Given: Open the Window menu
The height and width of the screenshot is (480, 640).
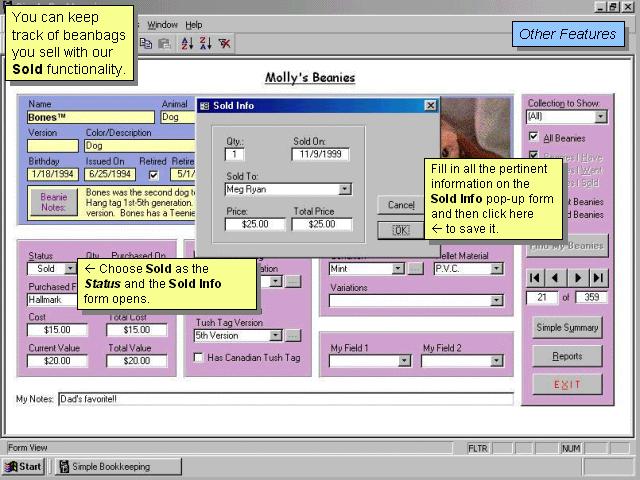Looking at the screenshot, I should [x=162, y=25].
